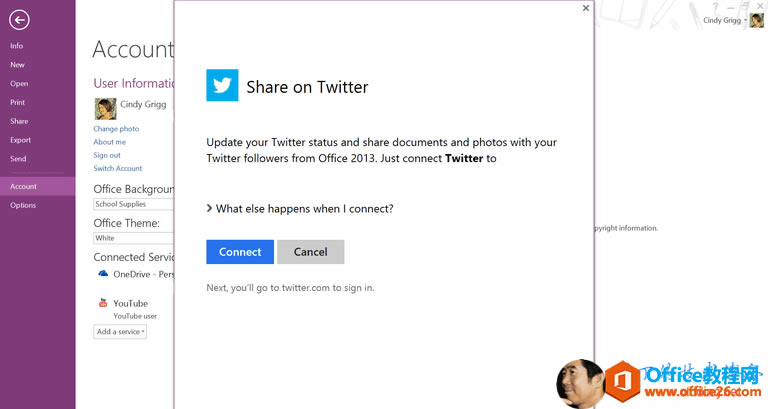Open Options from the sidebar
The image size is (768, 409).
click(x=23, y=205)
